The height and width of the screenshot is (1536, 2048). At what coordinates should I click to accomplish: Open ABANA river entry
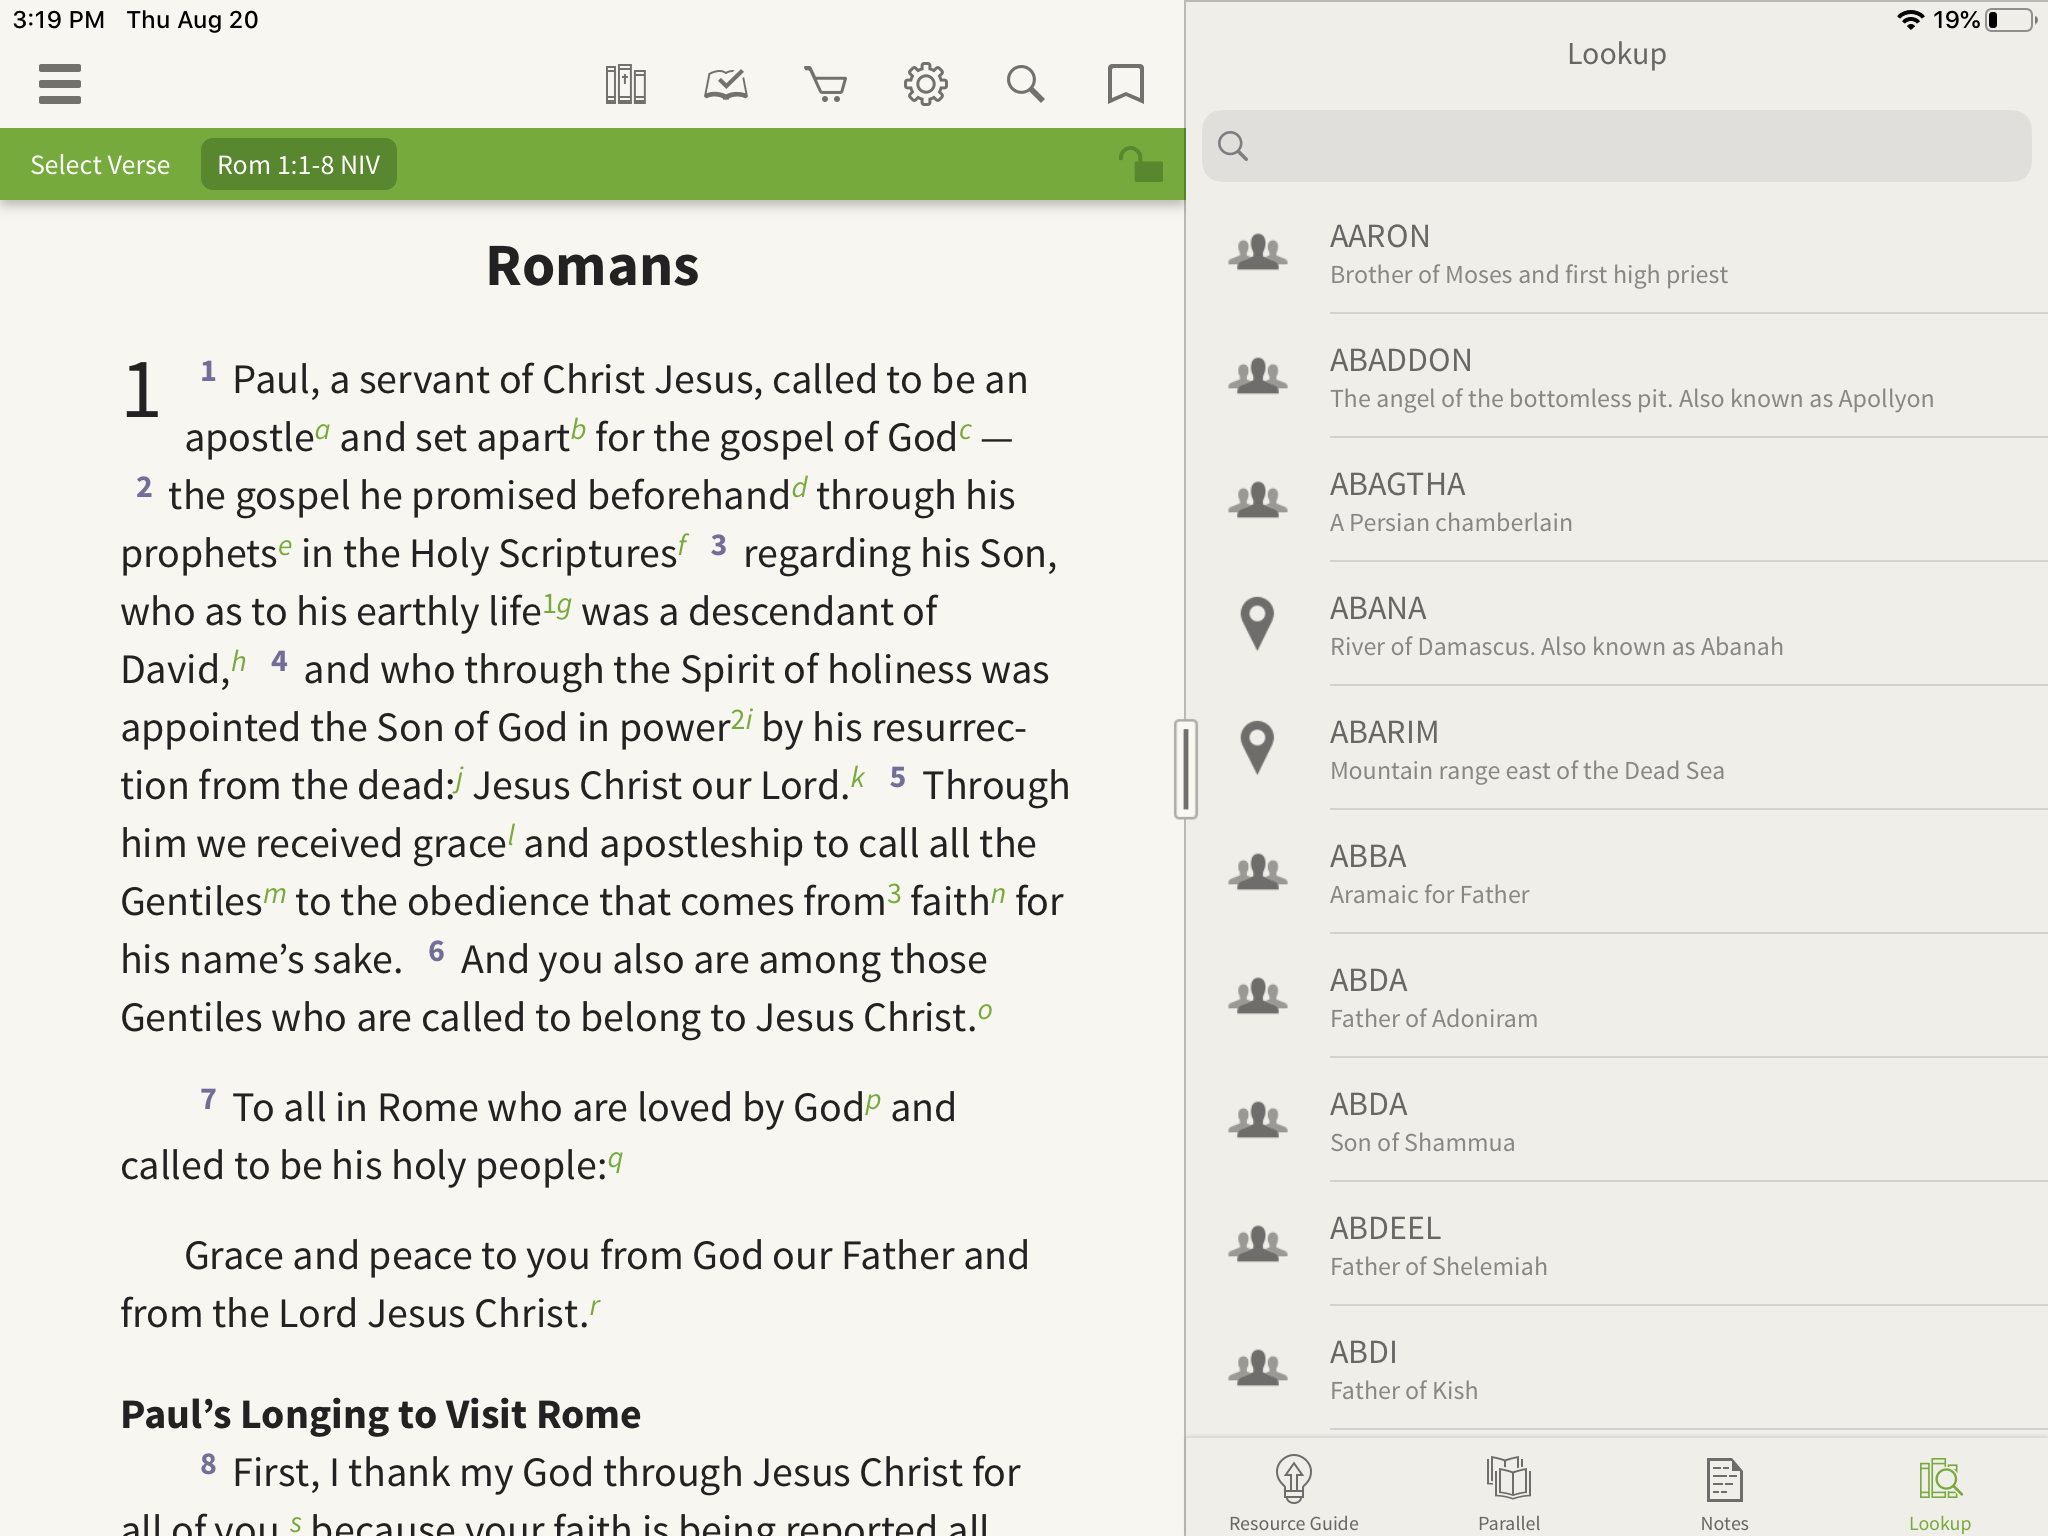point(1617,625)
